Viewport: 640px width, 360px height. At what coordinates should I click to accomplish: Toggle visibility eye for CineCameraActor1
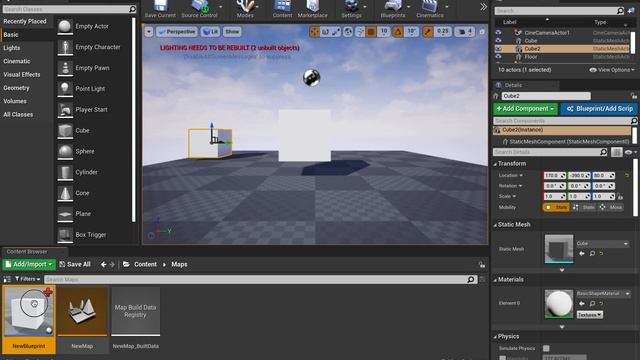[x=498, y=32]
